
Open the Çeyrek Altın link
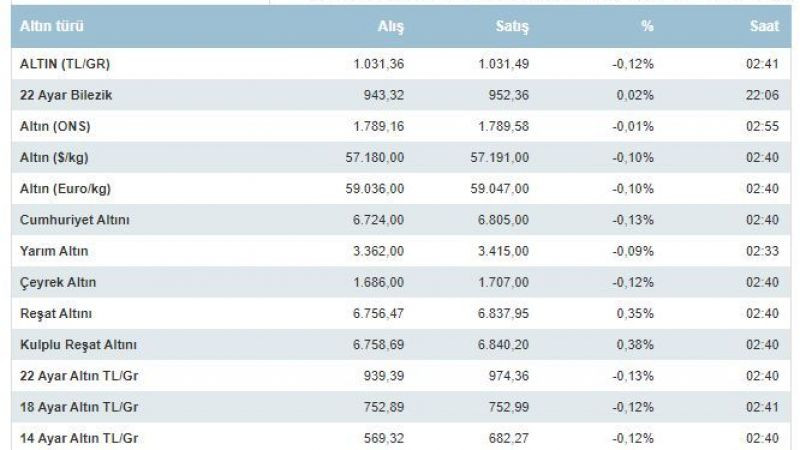[58, 282]
